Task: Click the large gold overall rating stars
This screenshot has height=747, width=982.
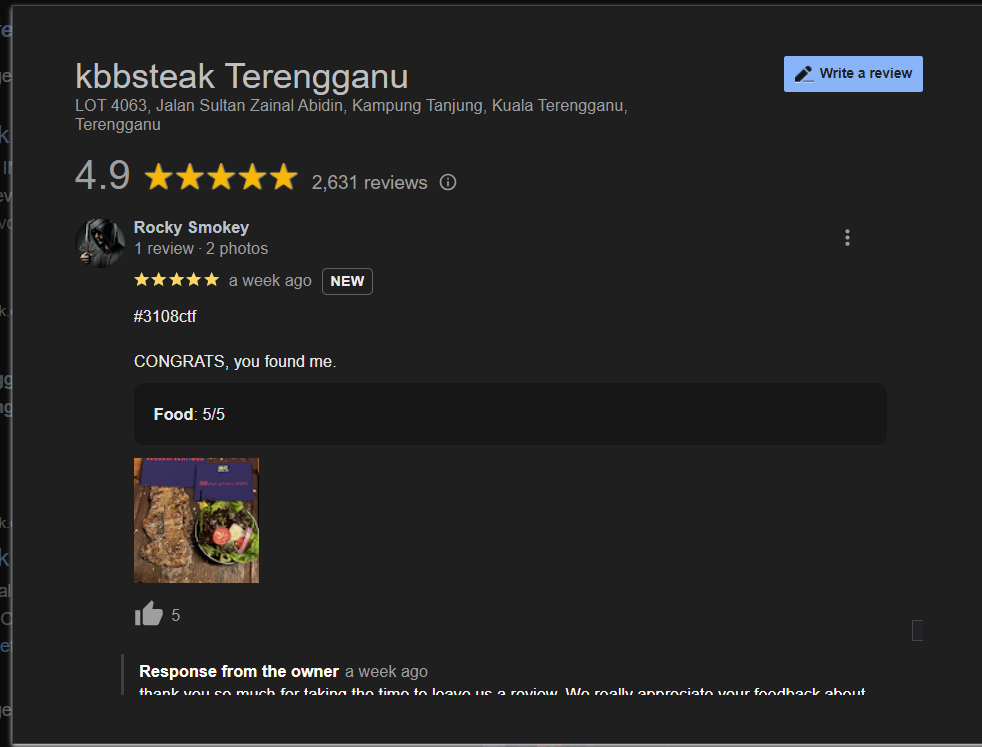Action: [221, 178]
